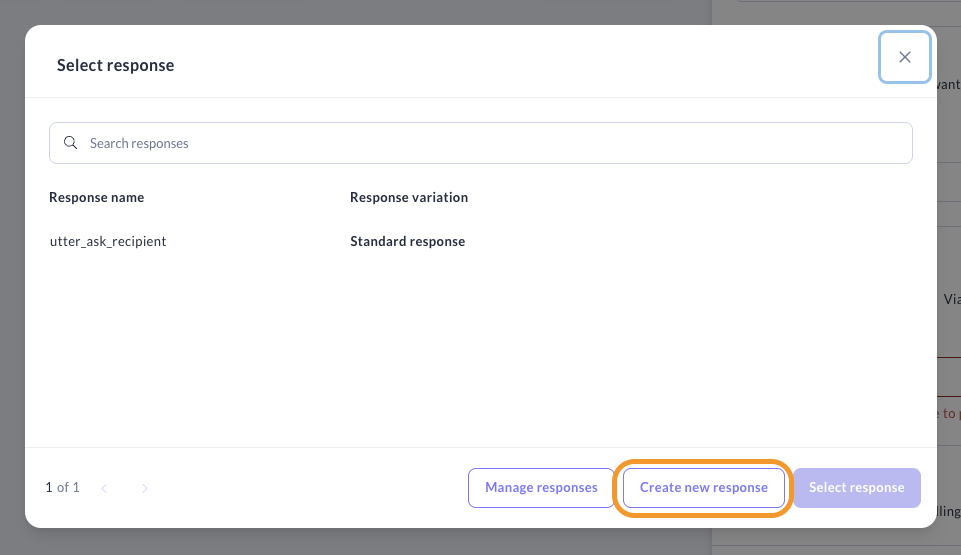The height and width of the screenshot is (555, 961).
Task: Click the '1 of 1' page indicator
Action: click(62, 488)
